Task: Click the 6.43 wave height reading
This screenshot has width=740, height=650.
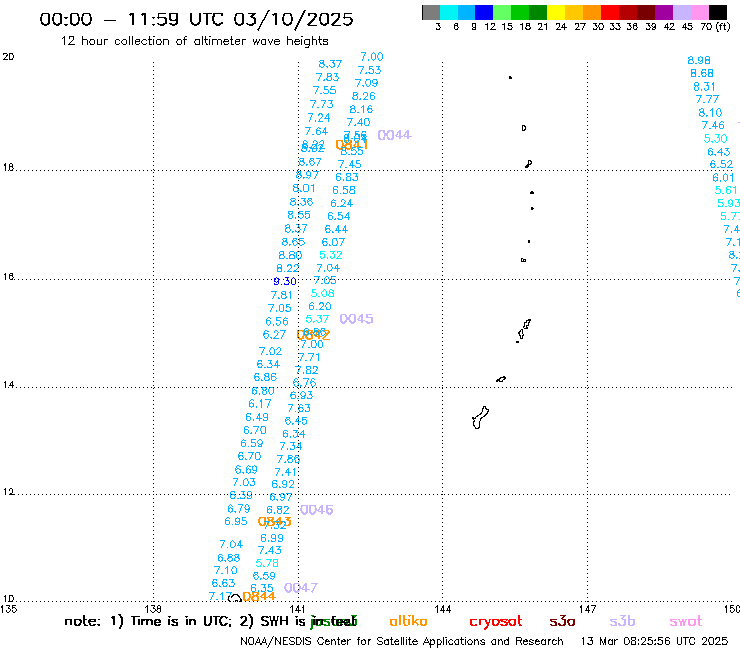Action: (719, 152)
